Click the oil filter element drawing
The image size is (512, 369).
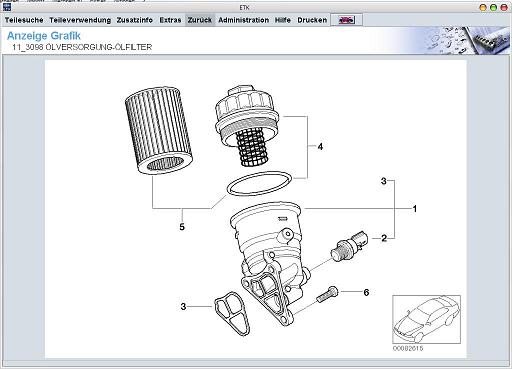159,130
